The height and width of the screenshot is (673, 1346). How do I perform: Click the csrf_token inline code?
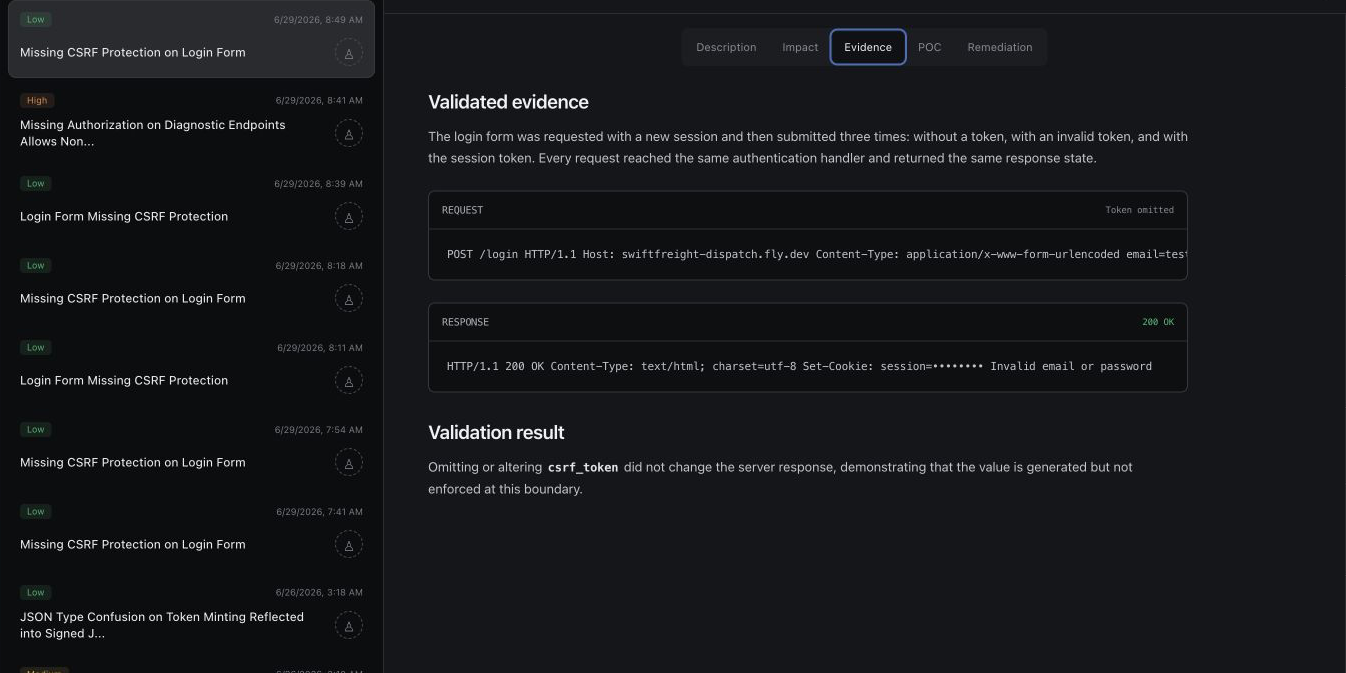coord(583,467)
